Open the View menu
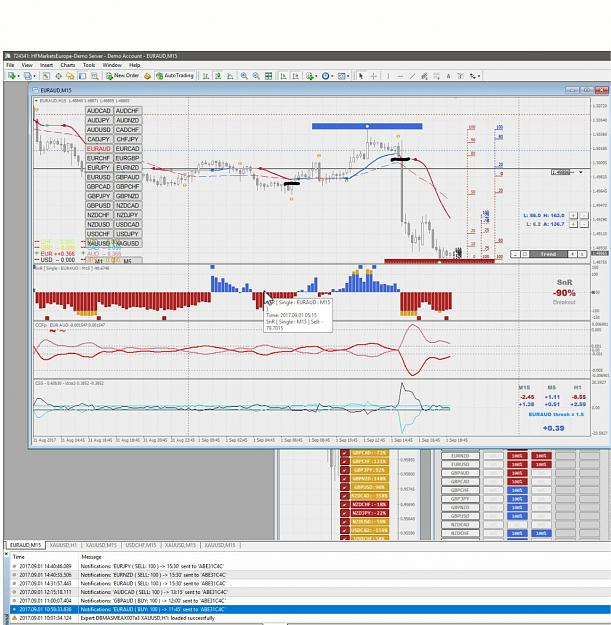 [x=27, y=65]
